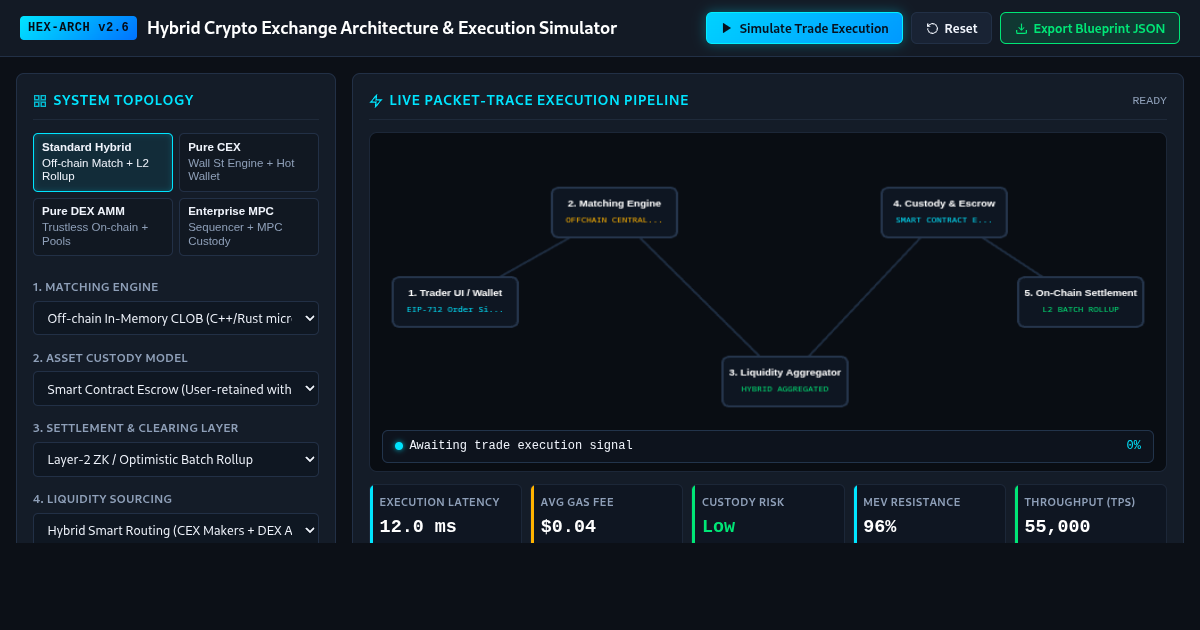Click the Reset circular arrow icon

click(x=932, y=28)
